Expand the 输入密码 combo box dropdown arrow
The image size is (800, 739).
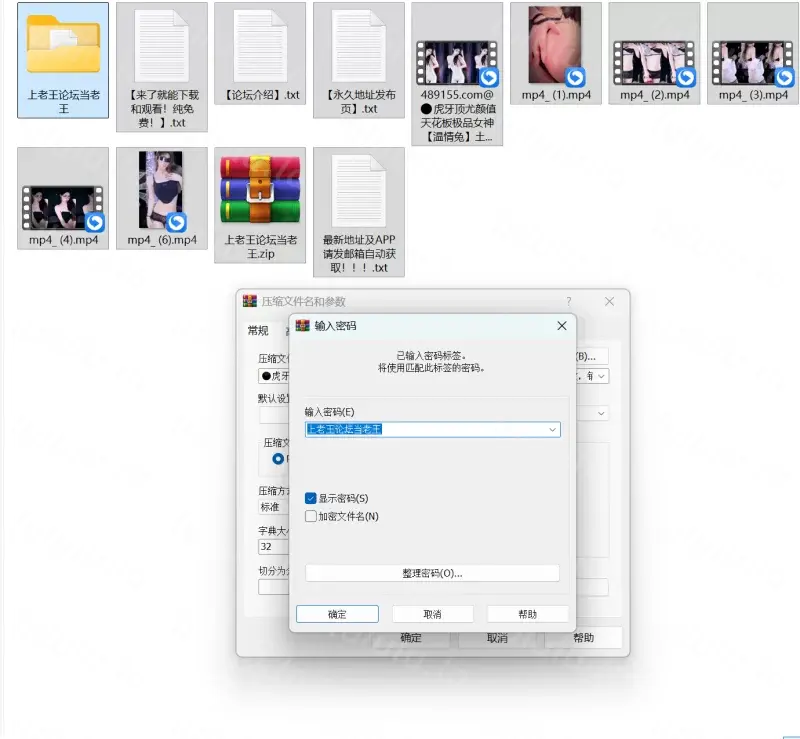552,429
